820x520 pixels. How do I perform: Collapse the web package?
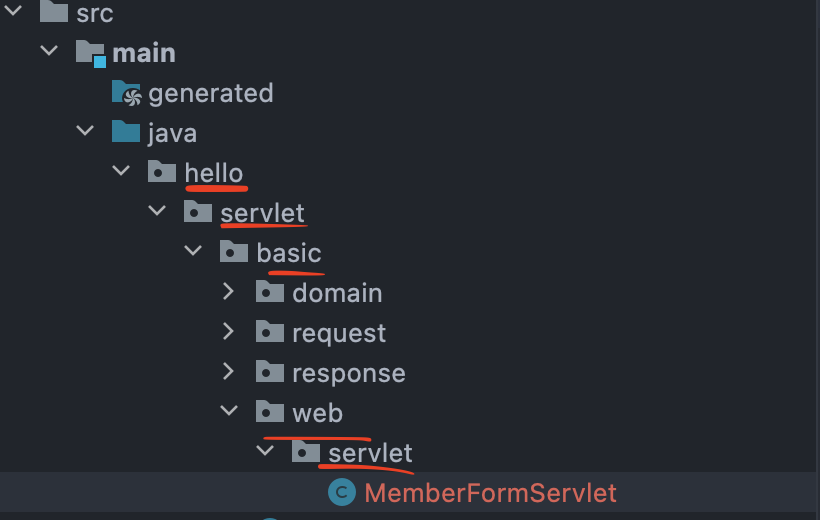[x=229, y=411]
